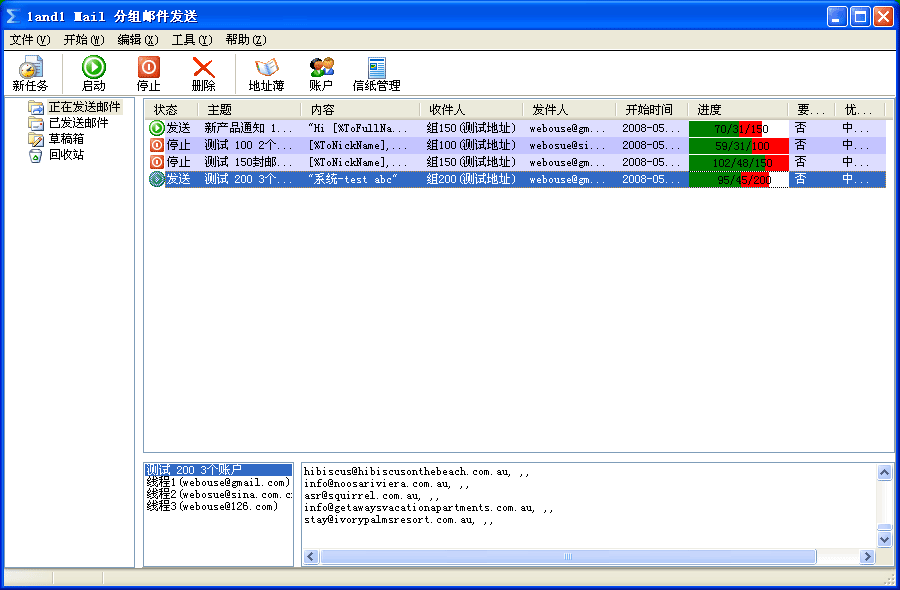Sort by the 收件人 column header
The height and width of the screenshot is (590, 900).
click(472, 110)
